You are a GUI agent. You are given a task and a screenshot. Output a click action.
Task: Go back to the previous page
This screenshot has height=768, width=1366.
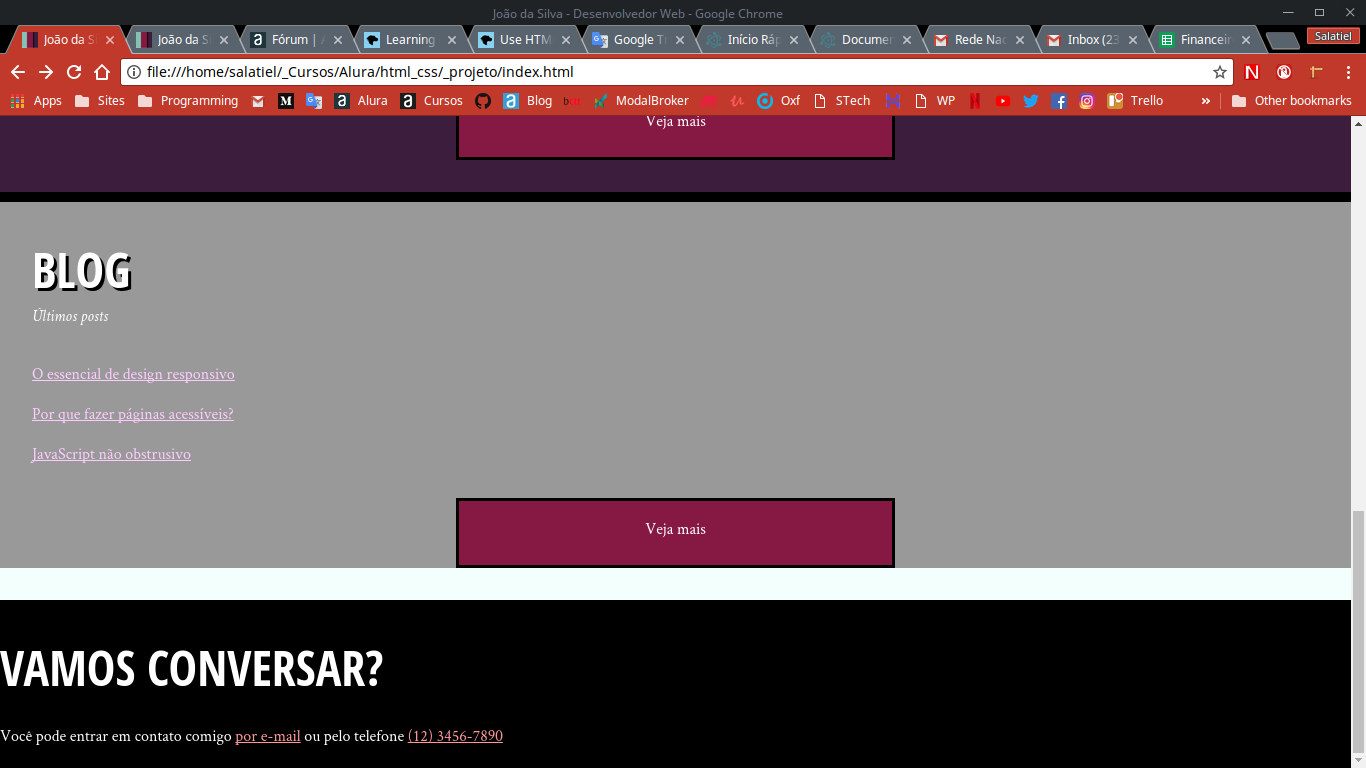[18, 72]
